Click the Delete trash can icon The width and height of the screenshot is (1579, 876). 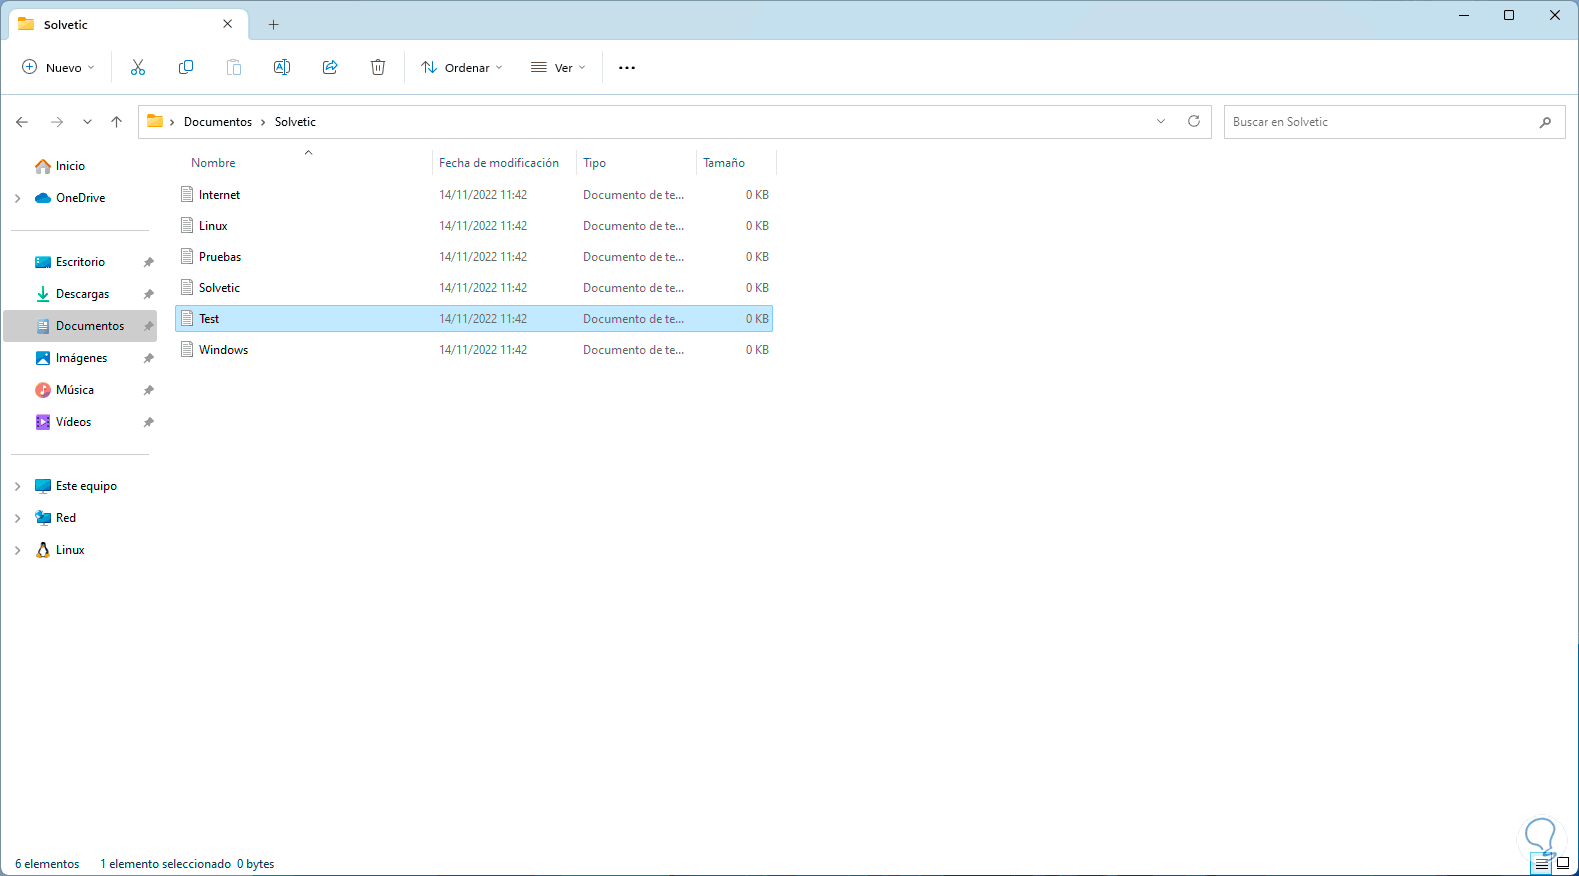tap(378, 67)
